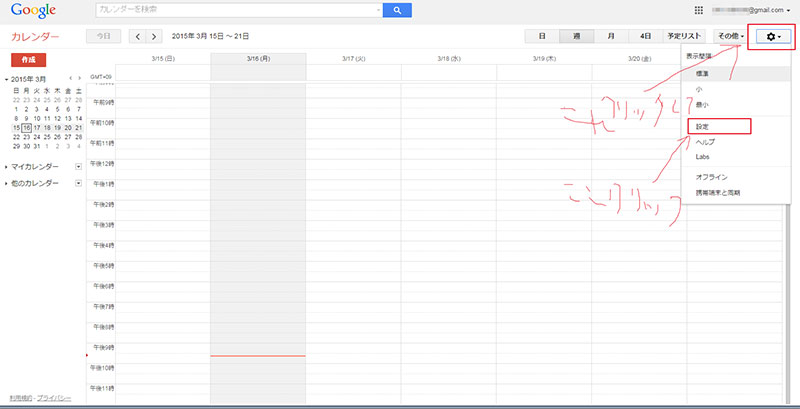800x409 pixels.
Task: Go to the next week arrow
Action: point(154,36)
